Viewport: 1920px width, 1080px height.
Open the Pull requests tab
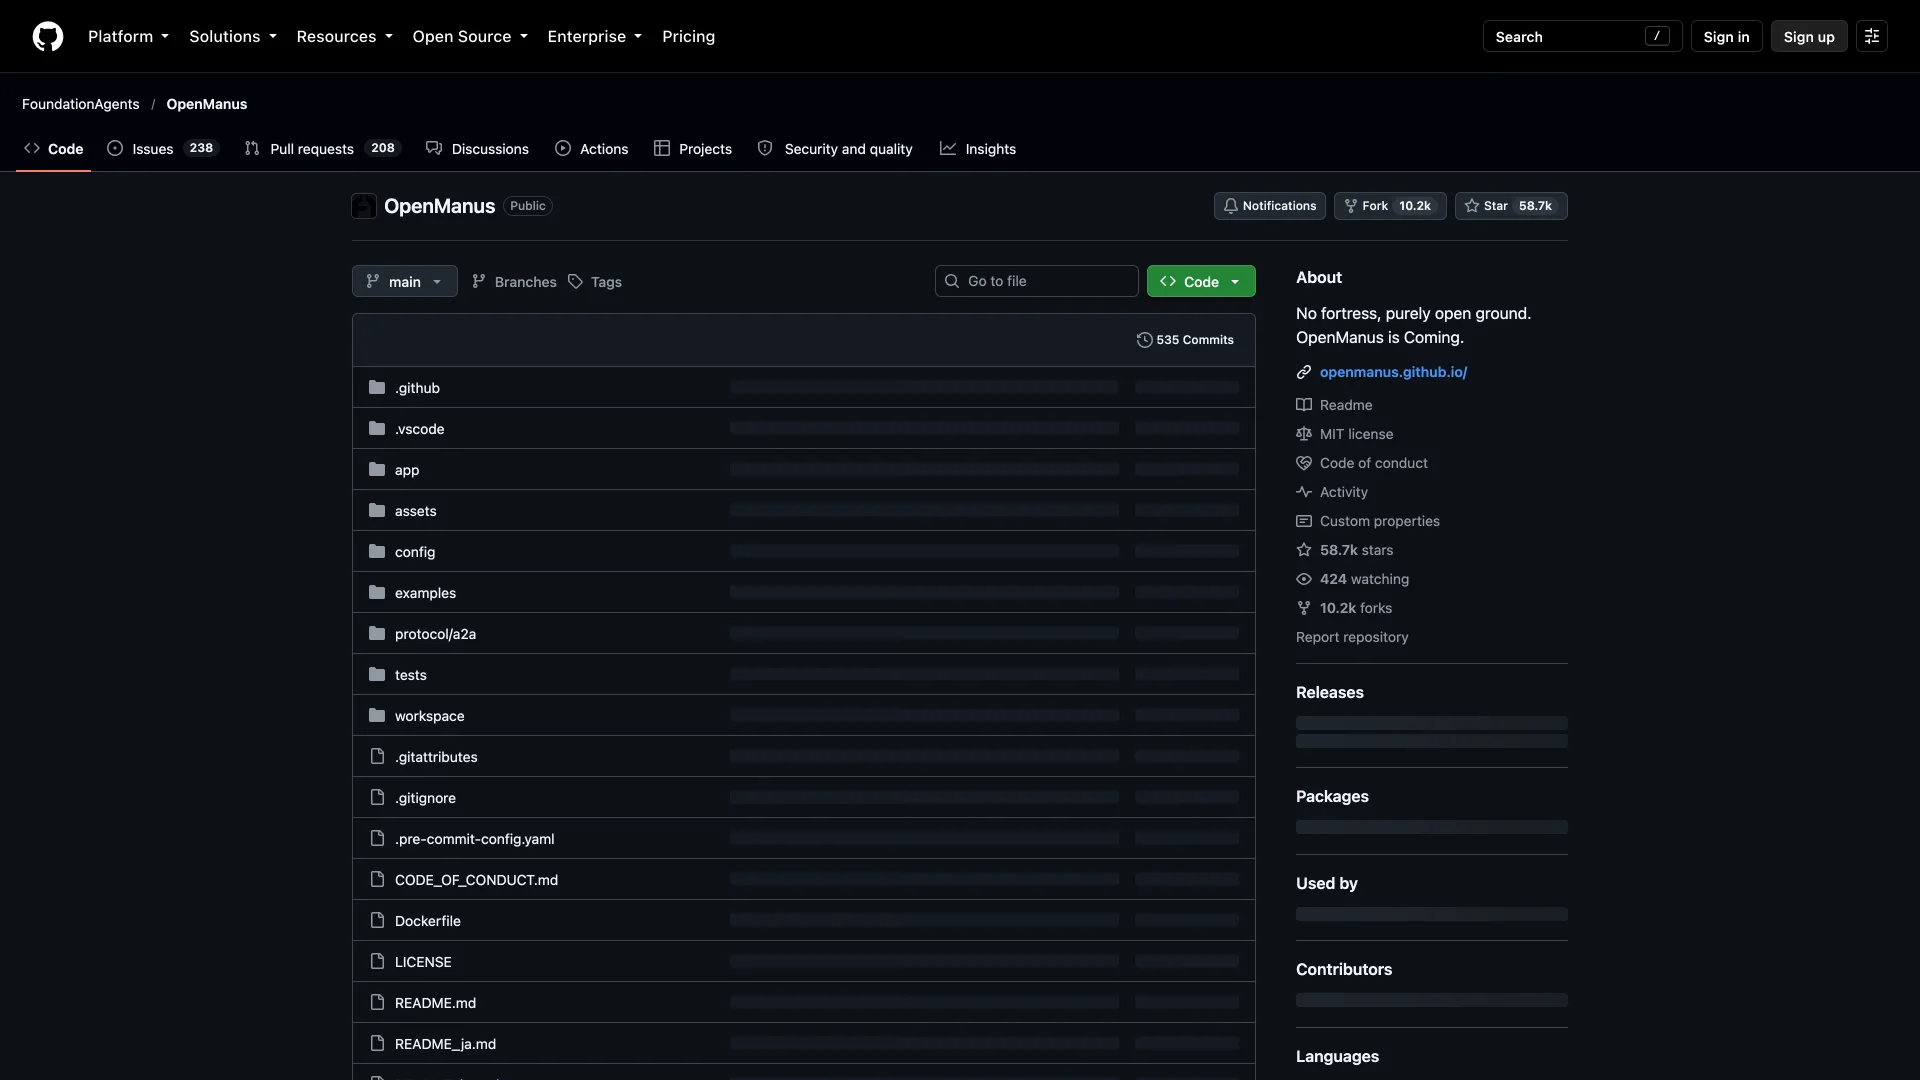pyautogui.click(x=322, y=148)
